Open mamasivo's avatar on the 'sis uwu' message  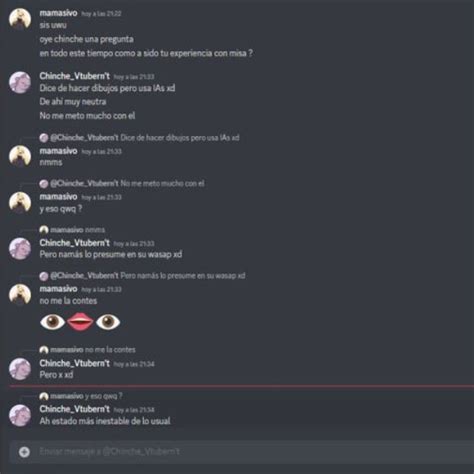pos(20,19)
